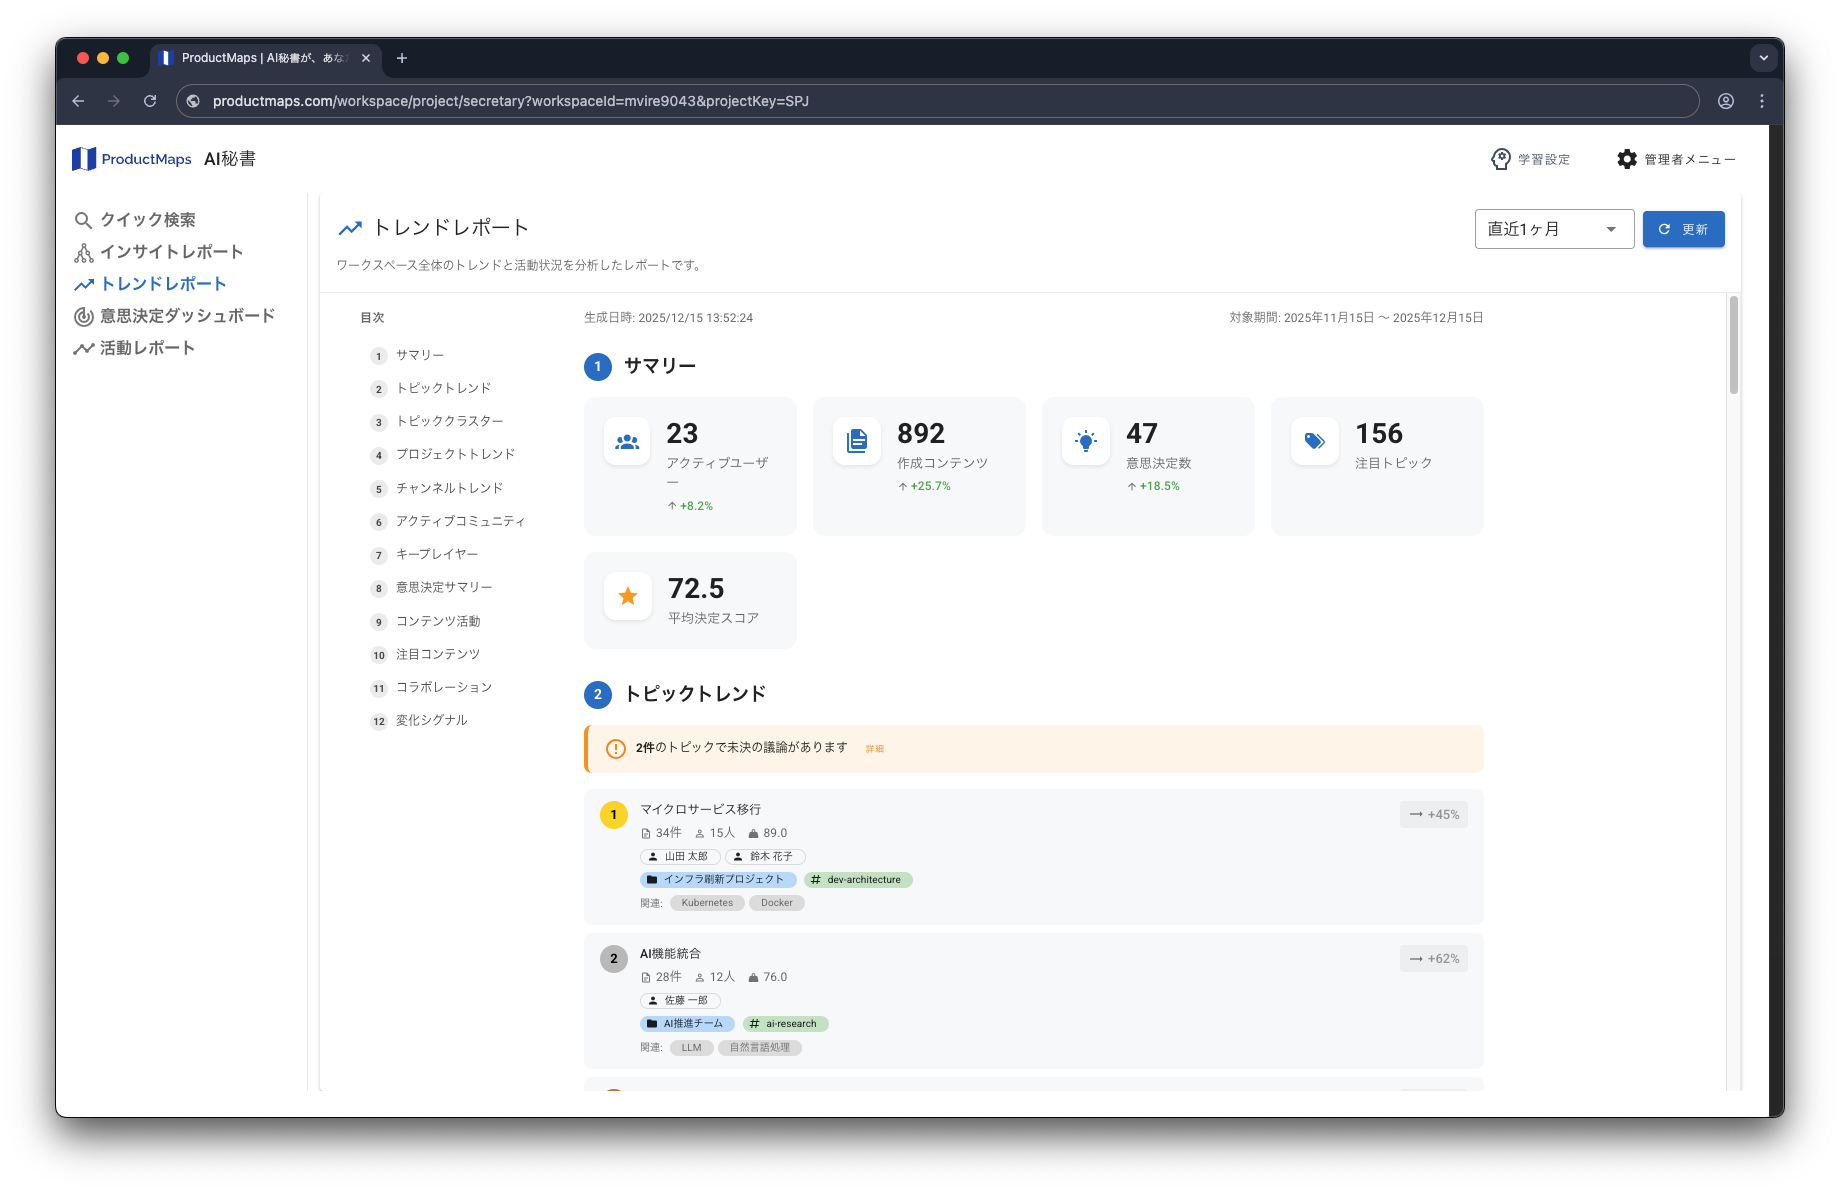Click the report's vertical scrollbar
This screenshot has width=1840, height=1191.
pos(1733,345)
